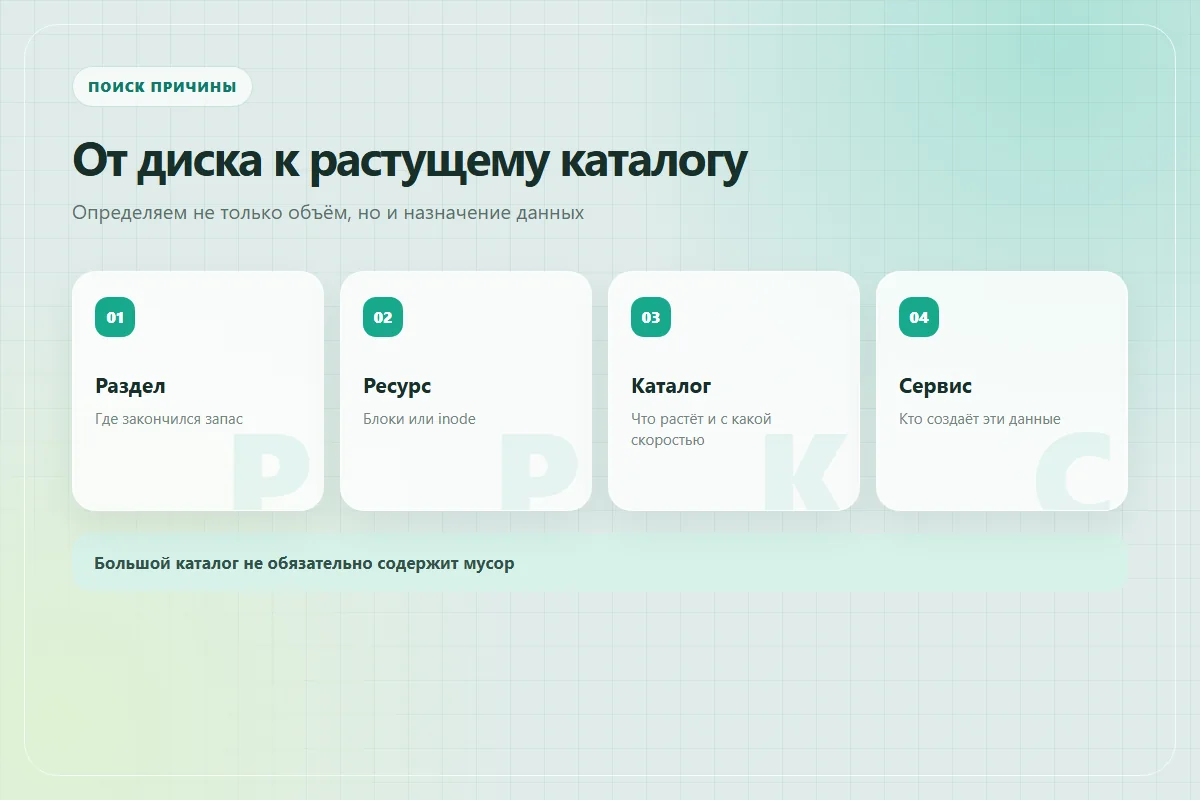This screenshot has height=800, width=1200.
Task: Click the text 'Где закончился запас'
Action: pyautogui.click(x=169, y=419)
